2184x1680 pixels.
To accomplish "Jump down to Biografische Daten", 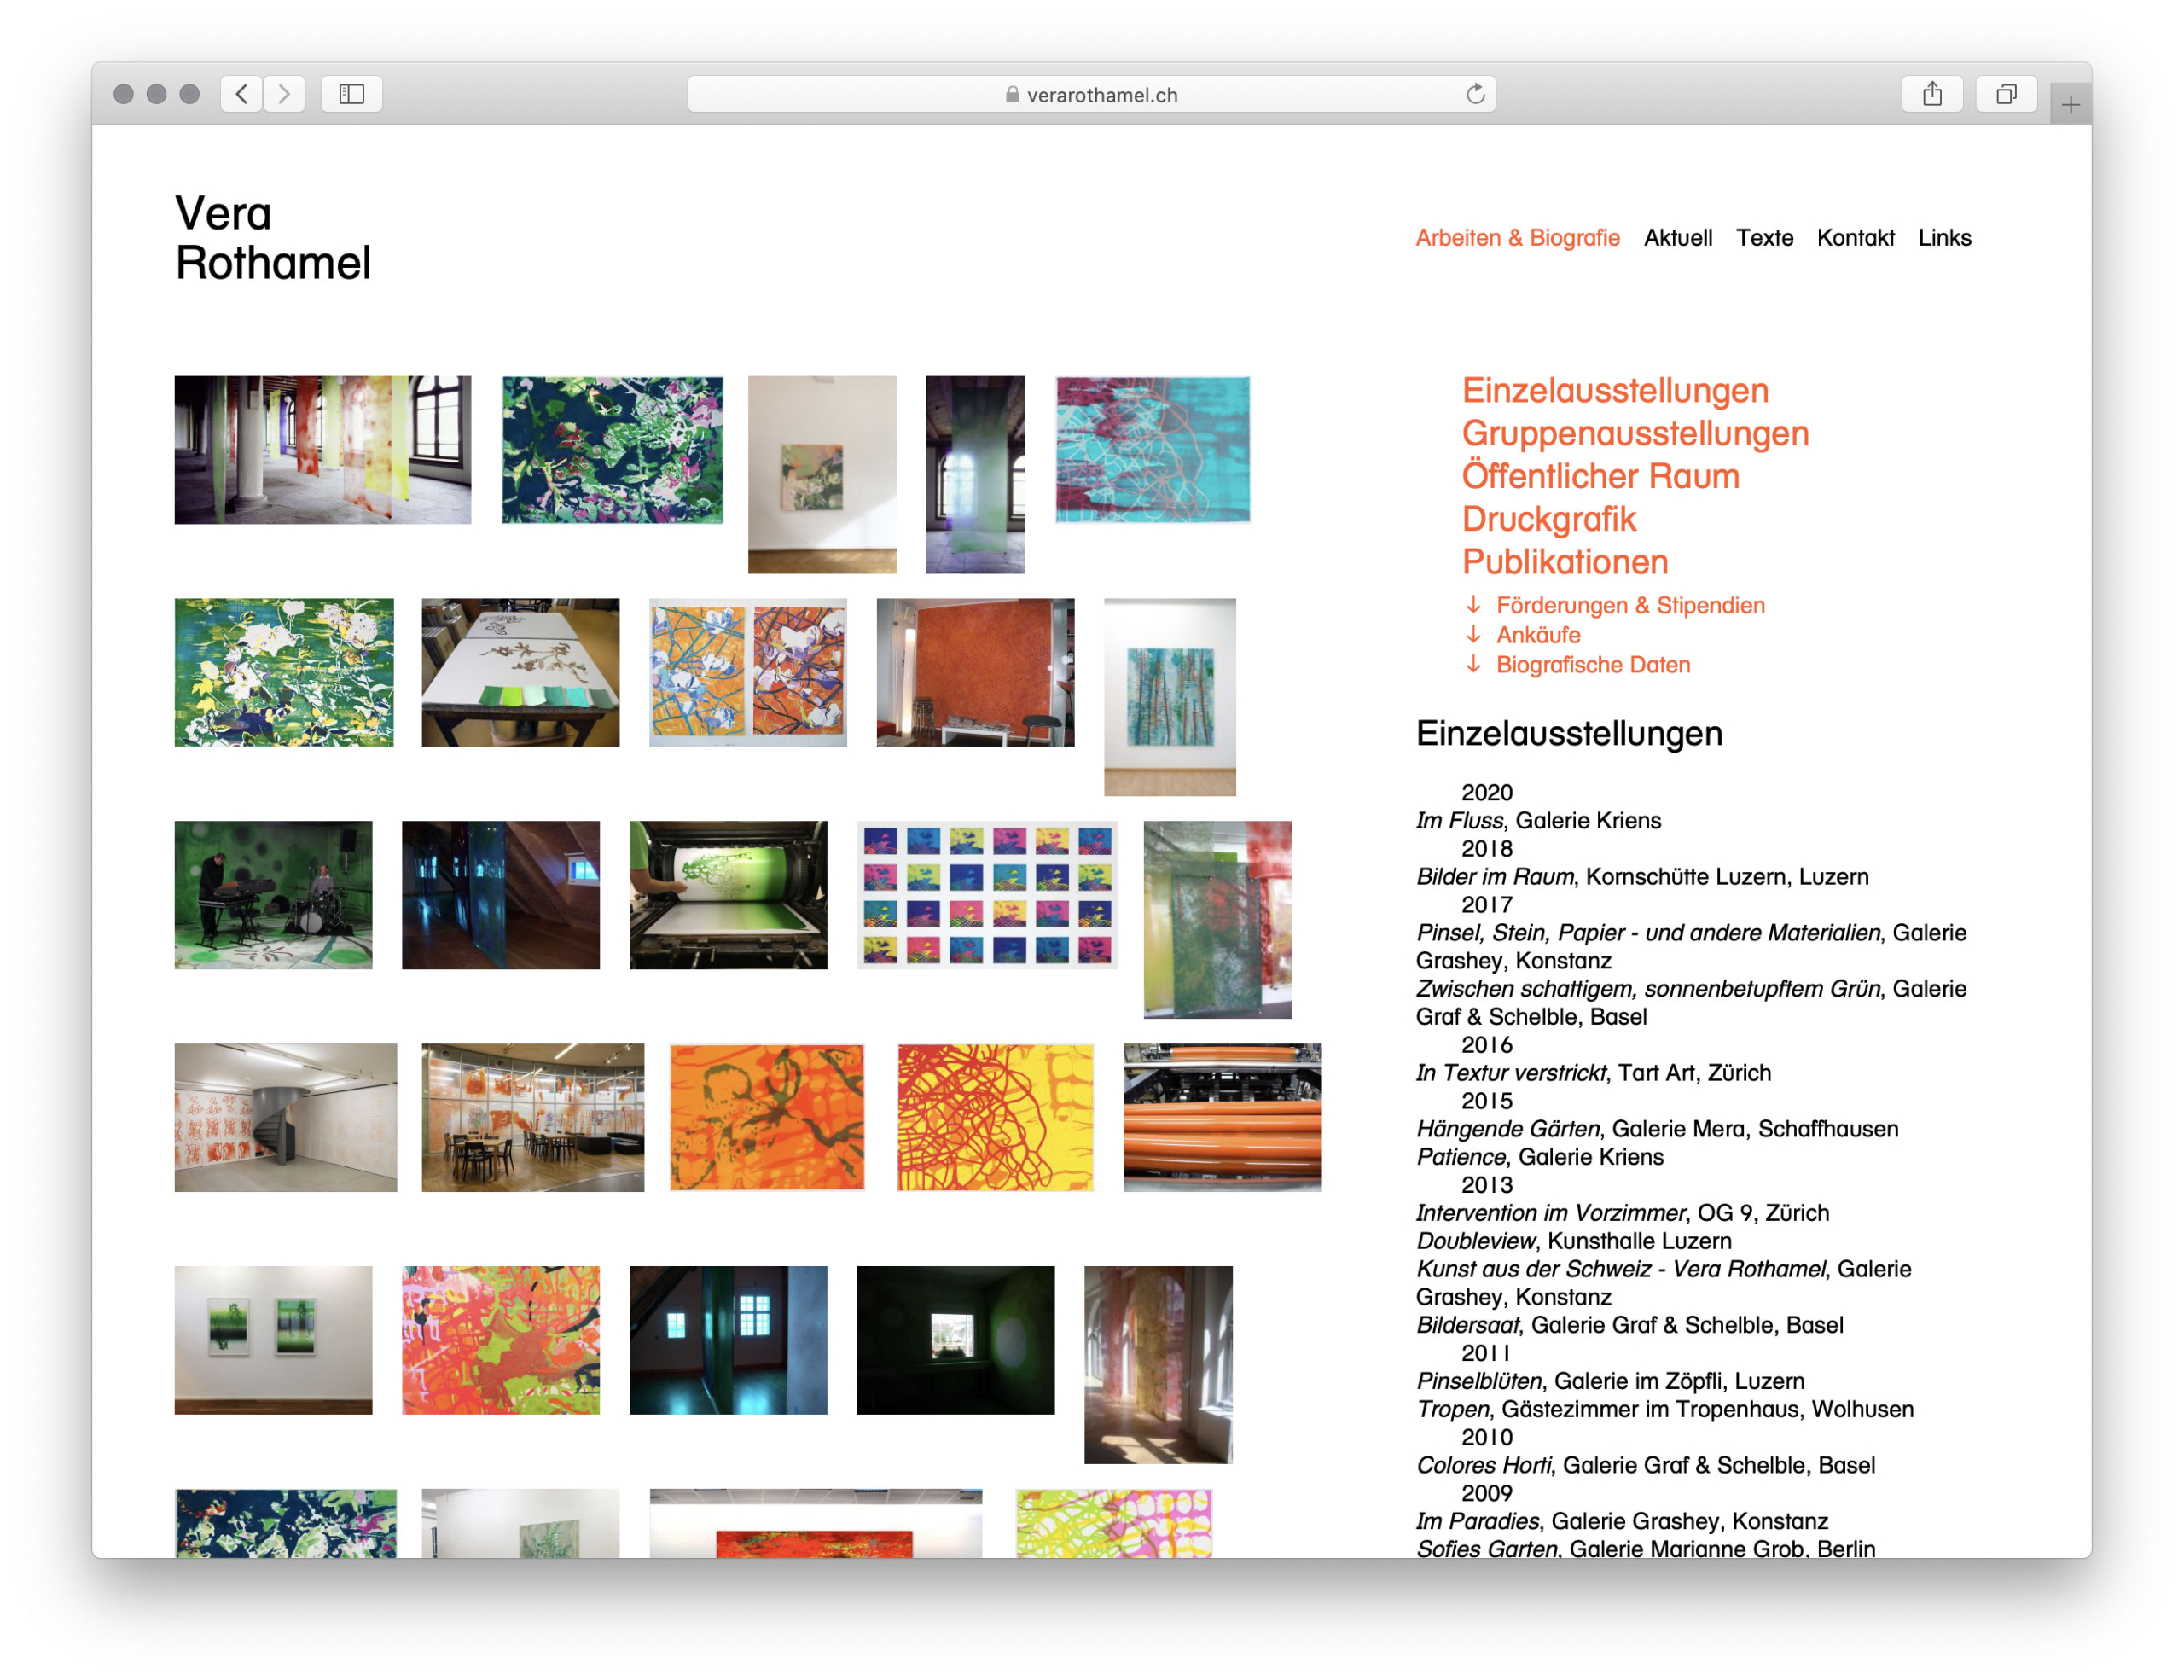I will pyautogui.click(x=1592, y=665).
